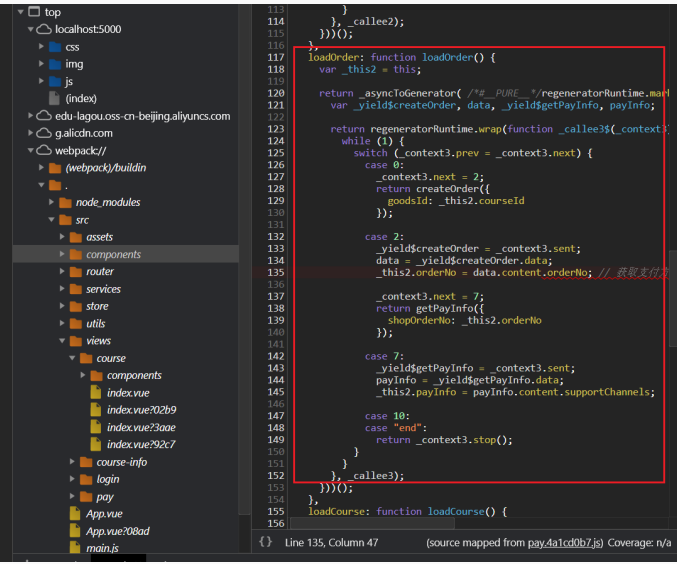The width and height of the screenshot is (677, 564).
Task: Set breakpoint on line number 135
Action: coord(276,272)
